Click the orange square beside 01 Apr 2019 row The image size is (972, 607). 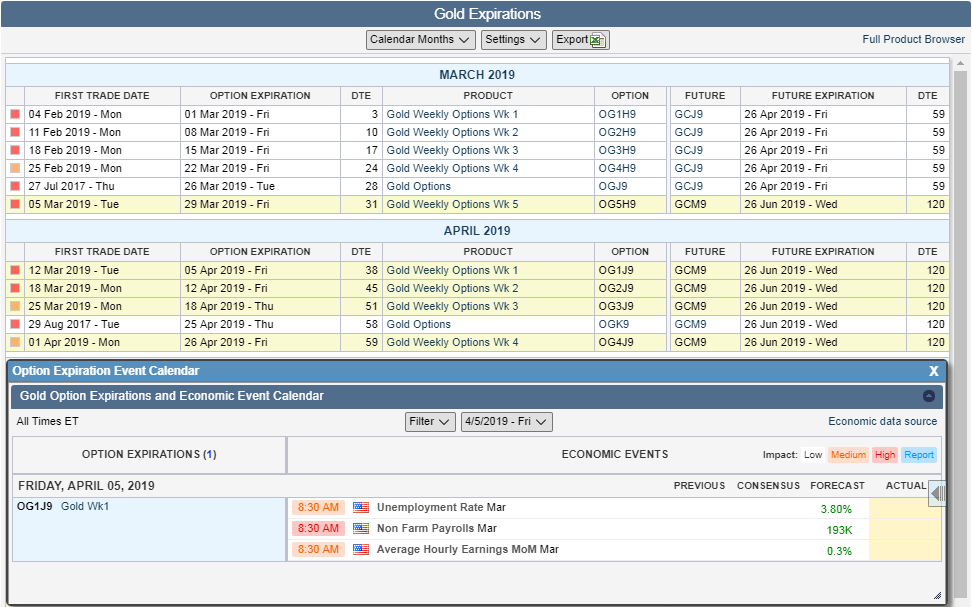[x=15, y=343]
